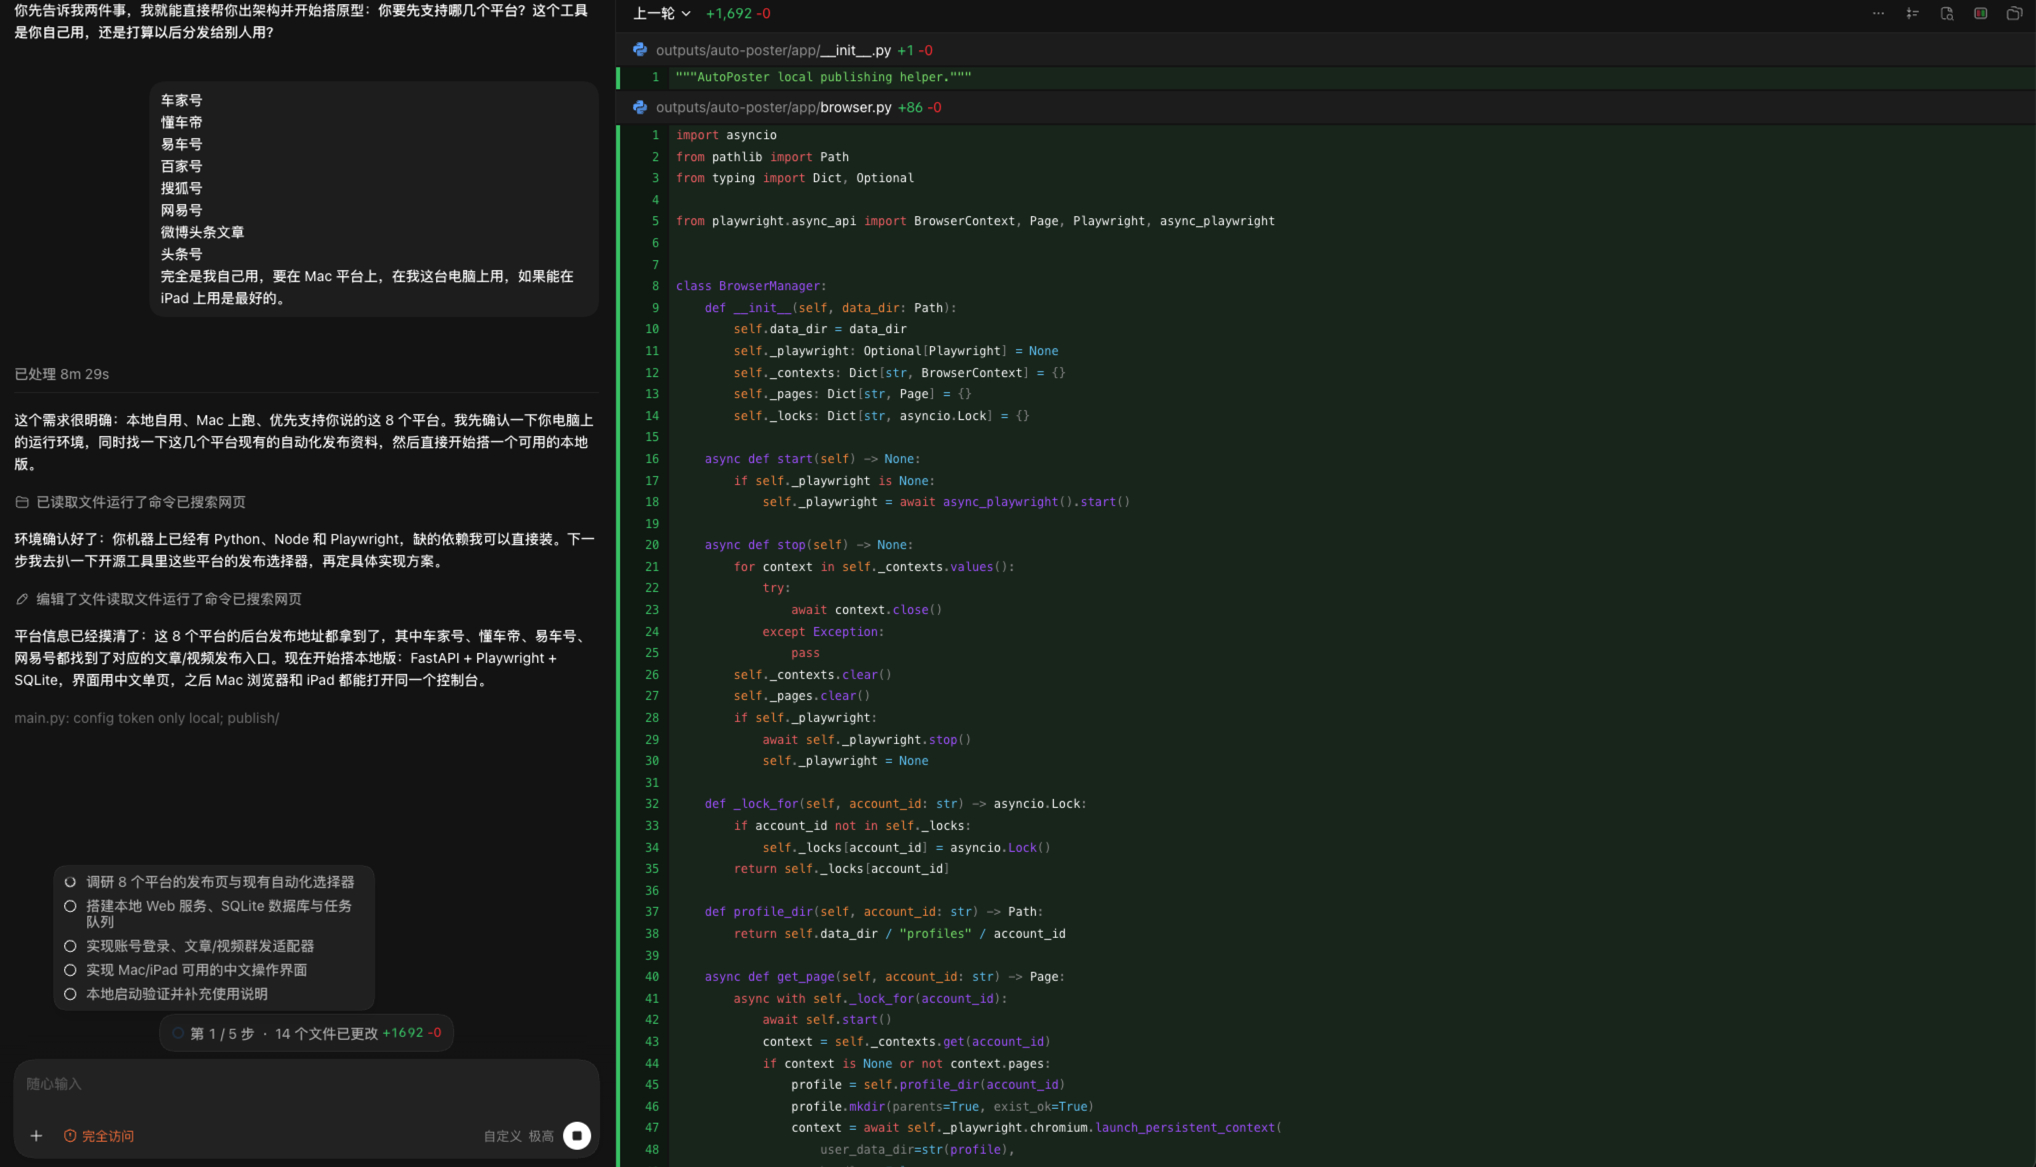Image resolution: width=2036 pixels, height=1167 pixels.
Task: Click the circle for 实现账号登录 step
Action: click(x=70, y=946)
